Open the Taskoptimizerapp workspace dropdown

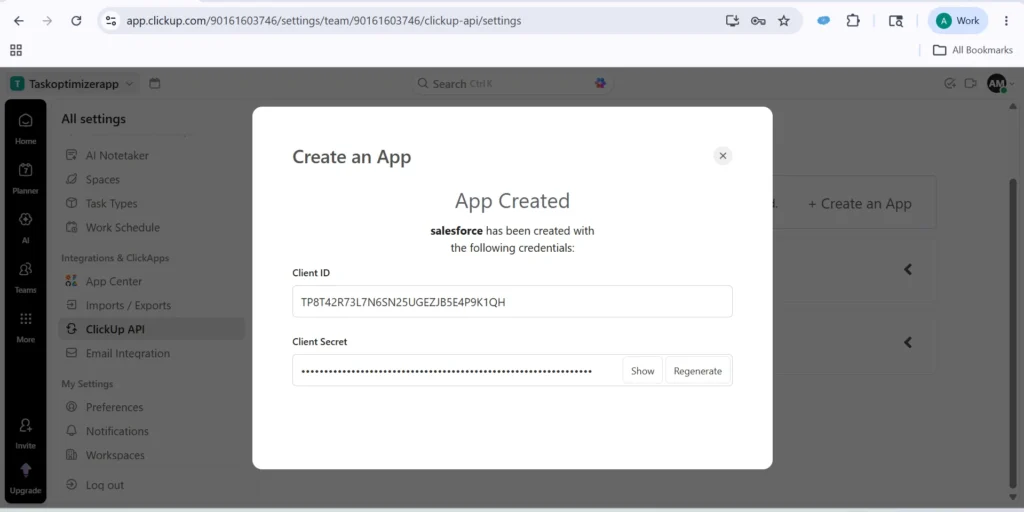[x=72, y=84]
